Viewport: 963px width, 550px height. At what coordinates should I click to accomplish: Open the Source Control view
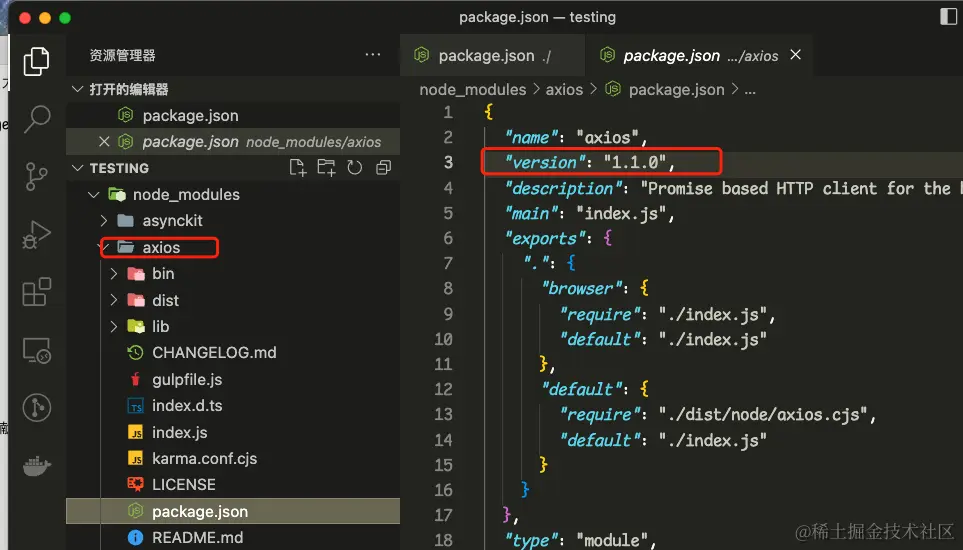pyautogui.click(x=36, y=176)
